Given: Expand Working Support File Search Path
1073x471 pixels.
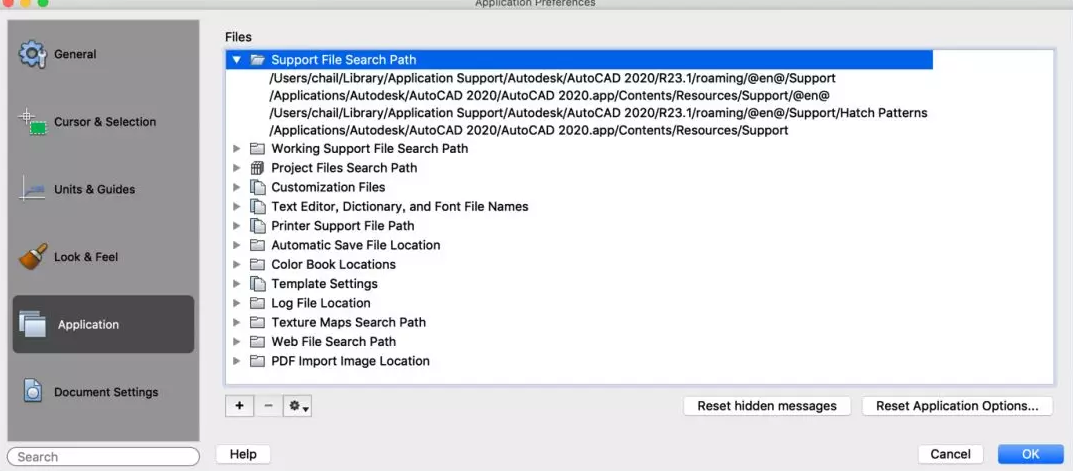Looking at the screenshot, I should [x=237, y=149].
